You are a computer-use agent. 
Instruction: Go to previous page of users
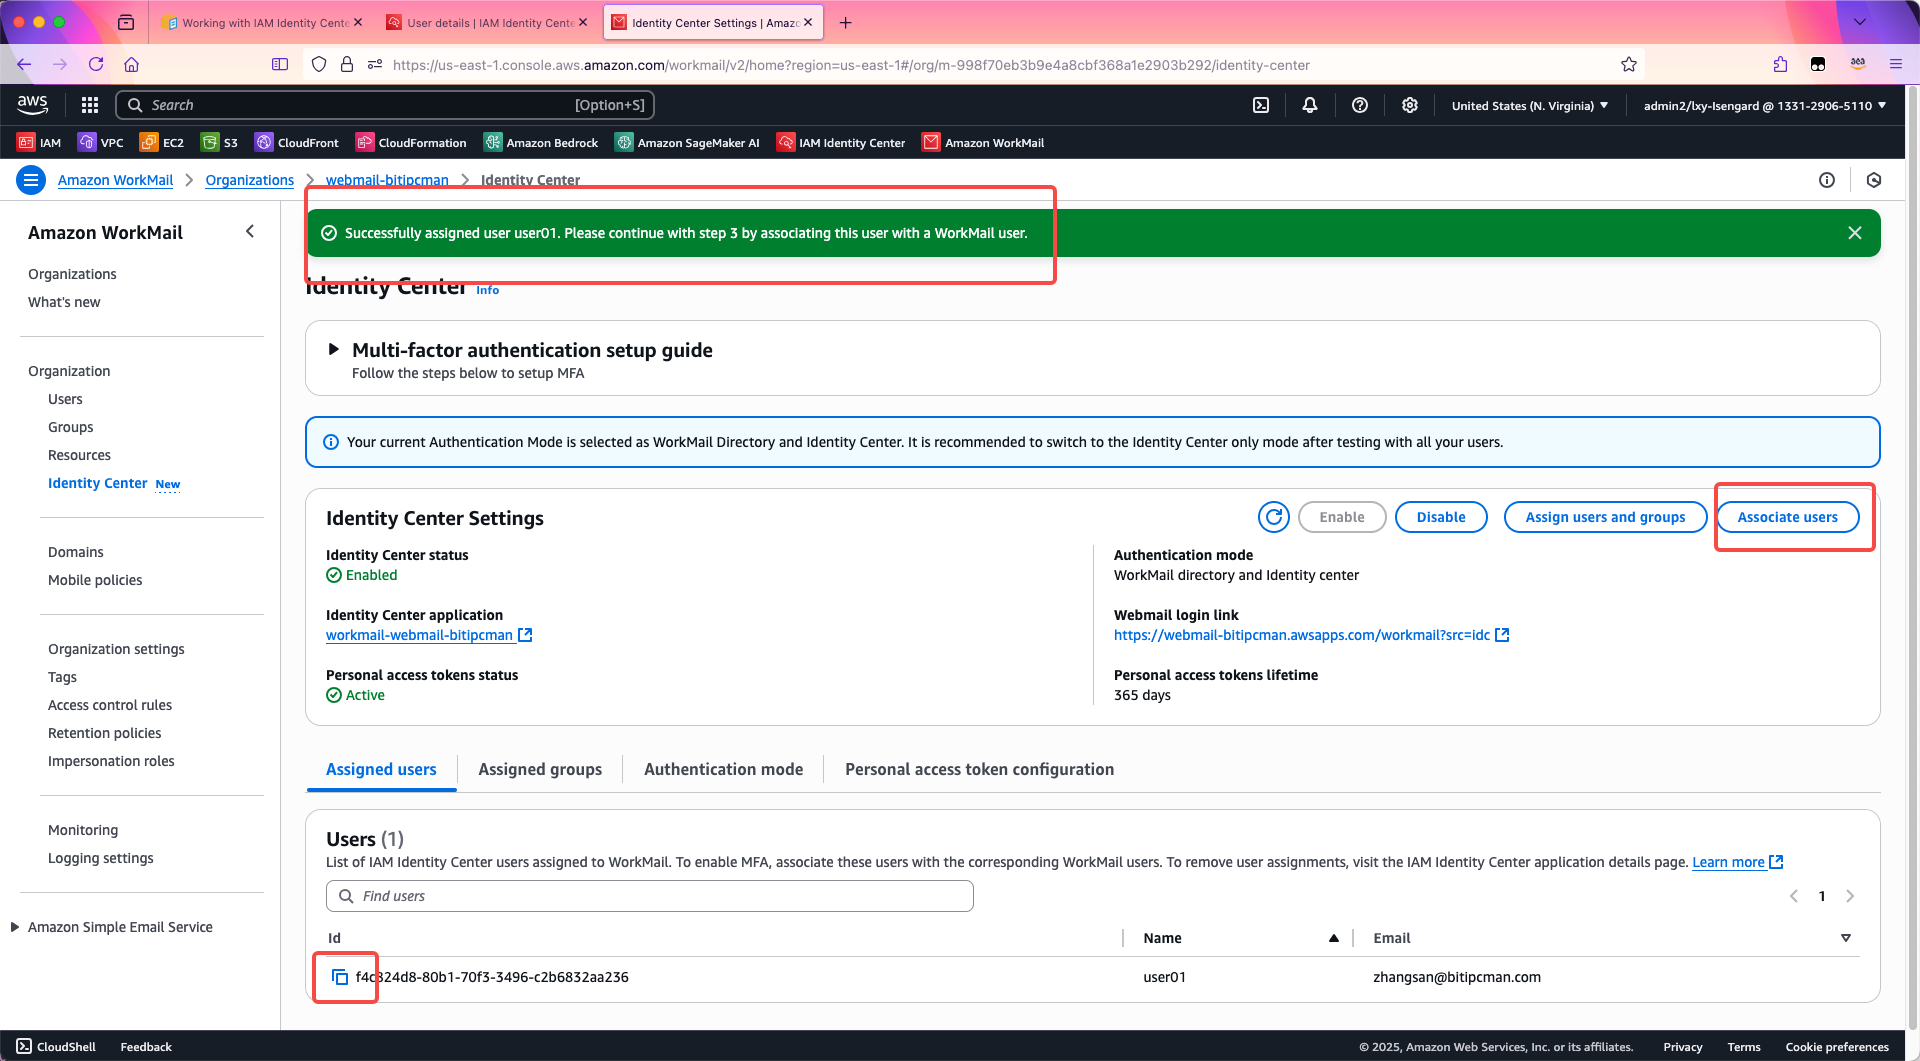1794,896
